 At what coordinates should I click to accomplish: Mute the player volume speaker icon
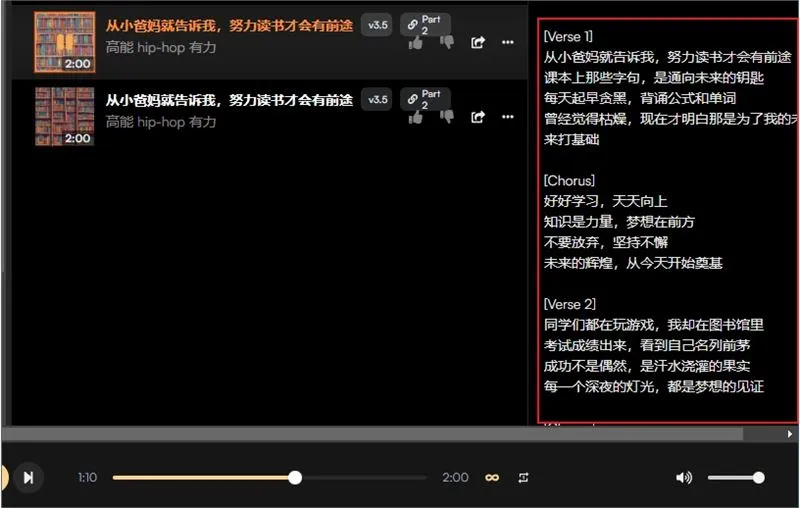tap(684, 478)
